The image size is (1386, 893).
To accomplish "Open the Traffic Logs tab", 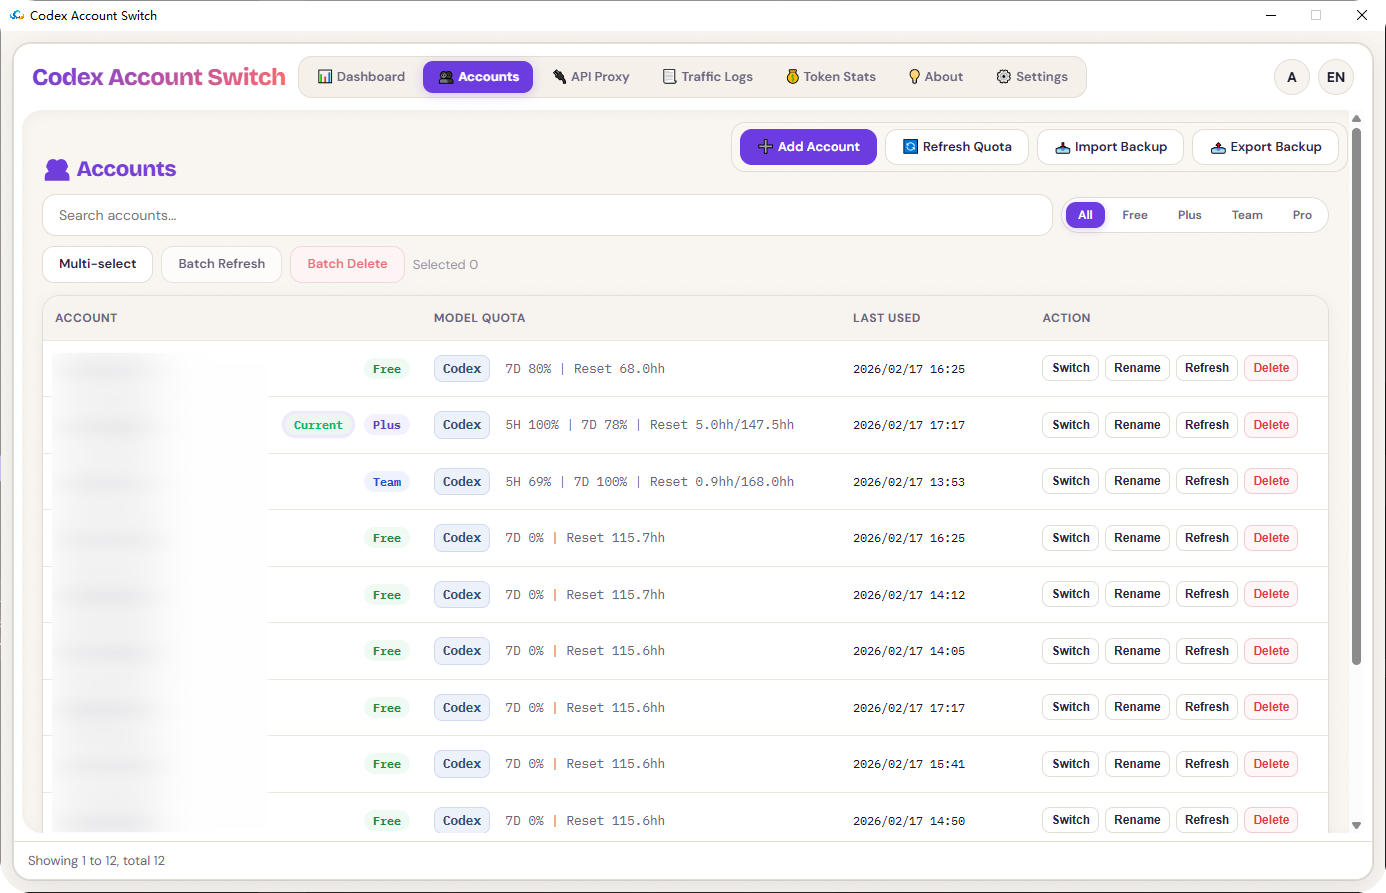I will point(707,77).
